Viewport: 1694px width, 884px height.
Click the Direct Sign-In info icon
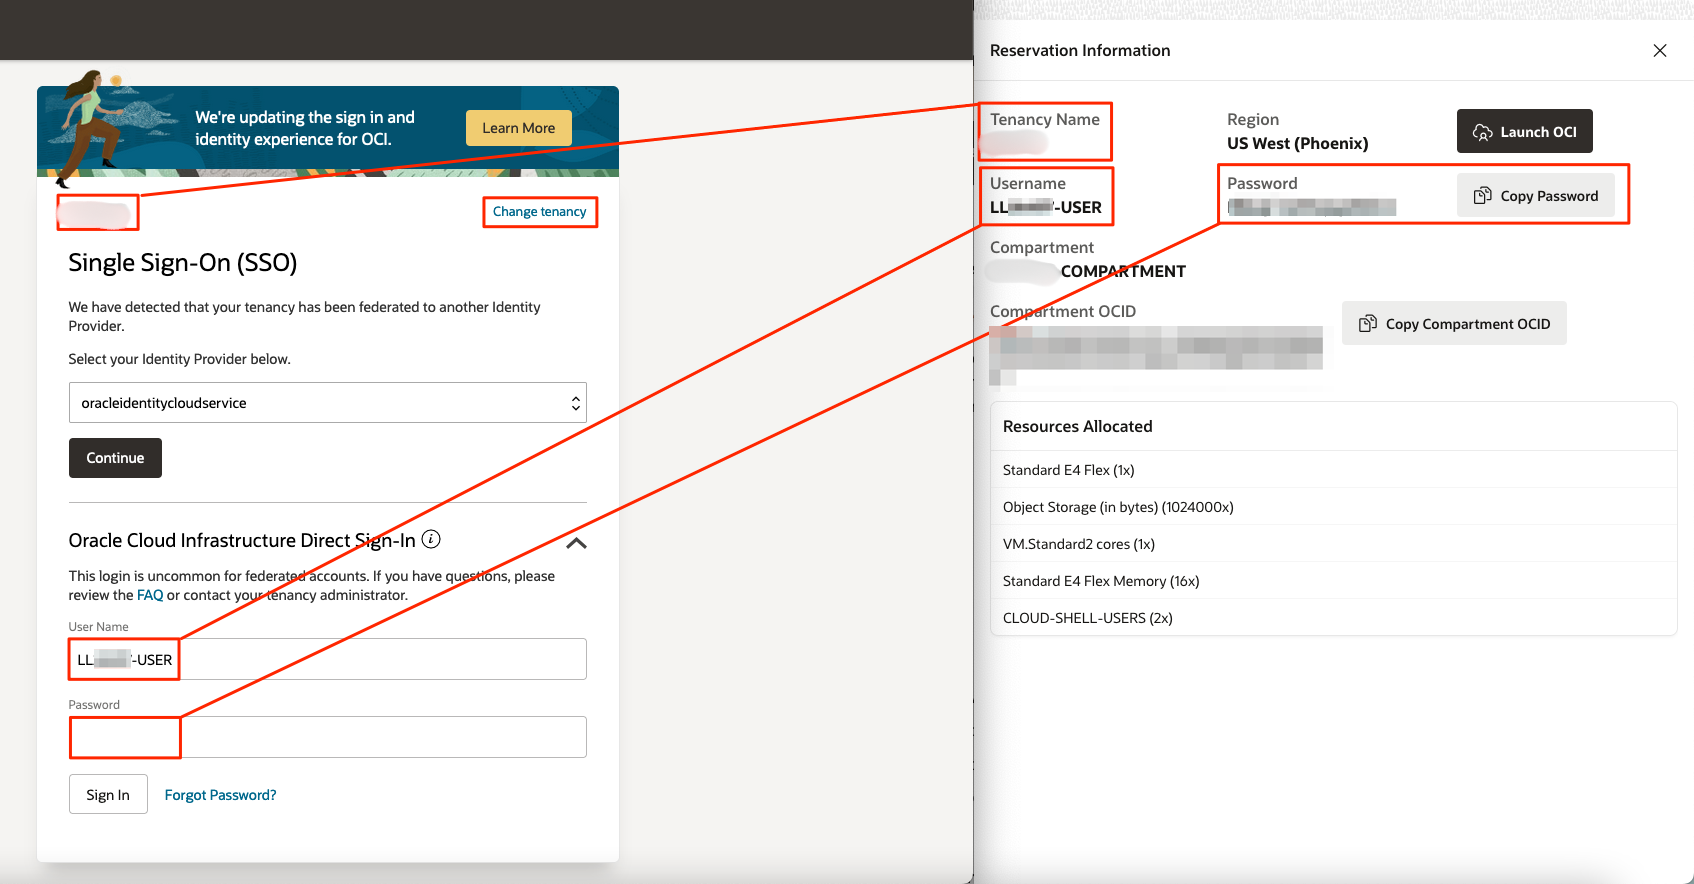click(x=431, y=539)
